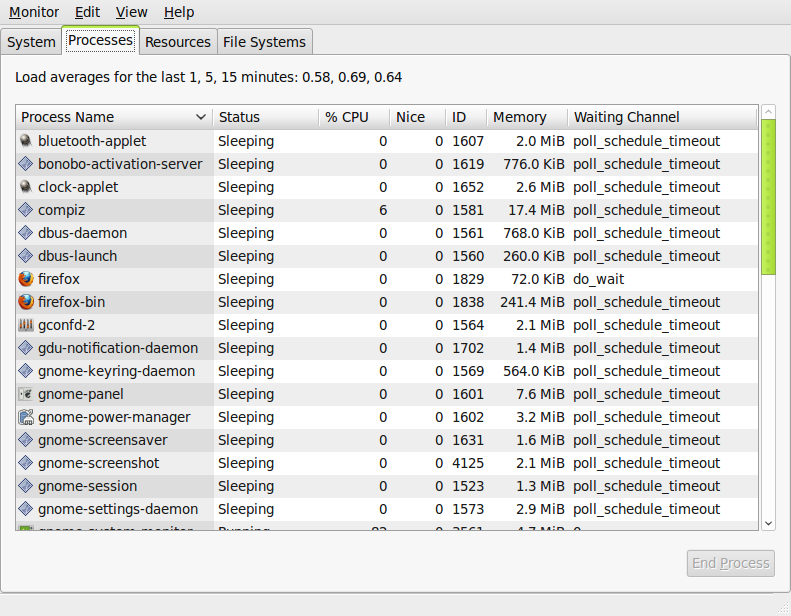The image size is (791, 616).
Task: Click the gnome-session process icon
Action: click(26, 486)
